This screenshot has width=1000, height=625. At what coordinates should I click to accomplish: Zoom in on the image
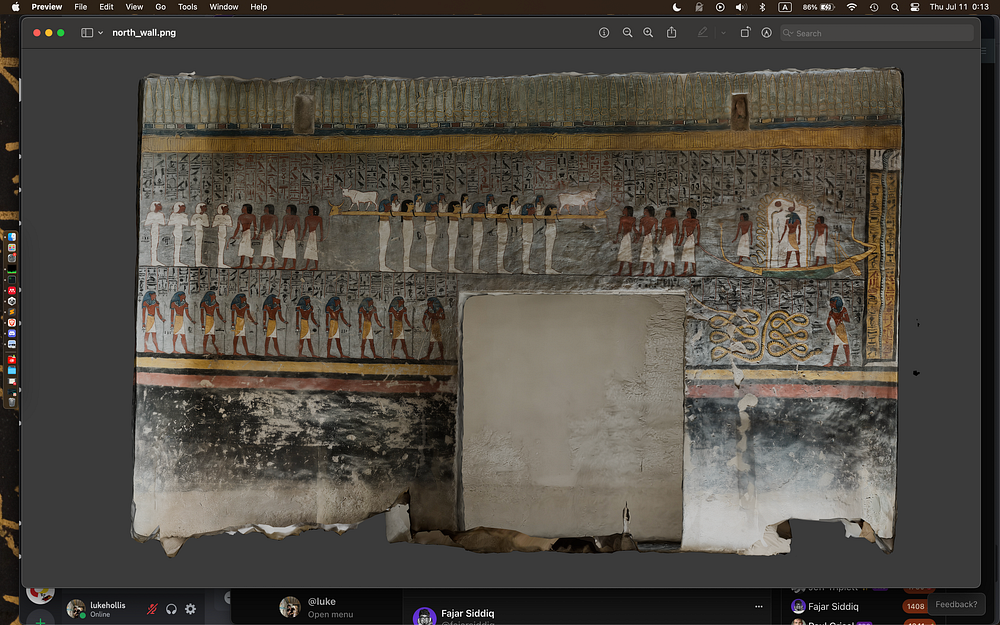coord(648,33)
